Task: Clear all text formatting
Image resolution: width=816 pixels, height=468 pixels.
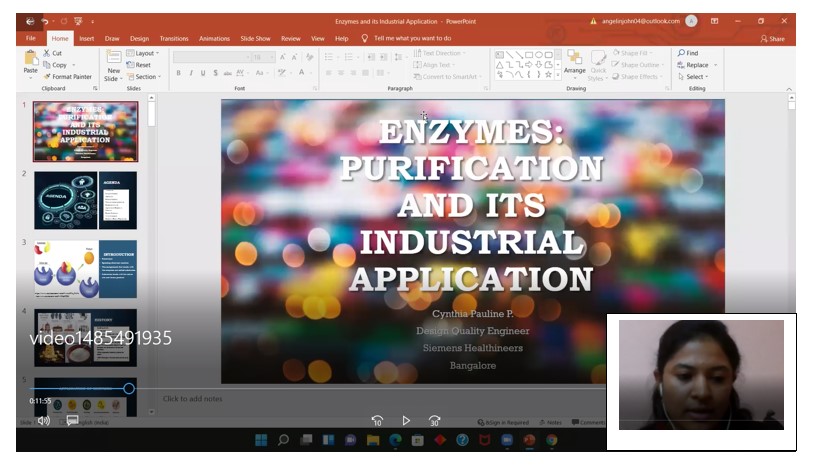Action: pos(310,57)
